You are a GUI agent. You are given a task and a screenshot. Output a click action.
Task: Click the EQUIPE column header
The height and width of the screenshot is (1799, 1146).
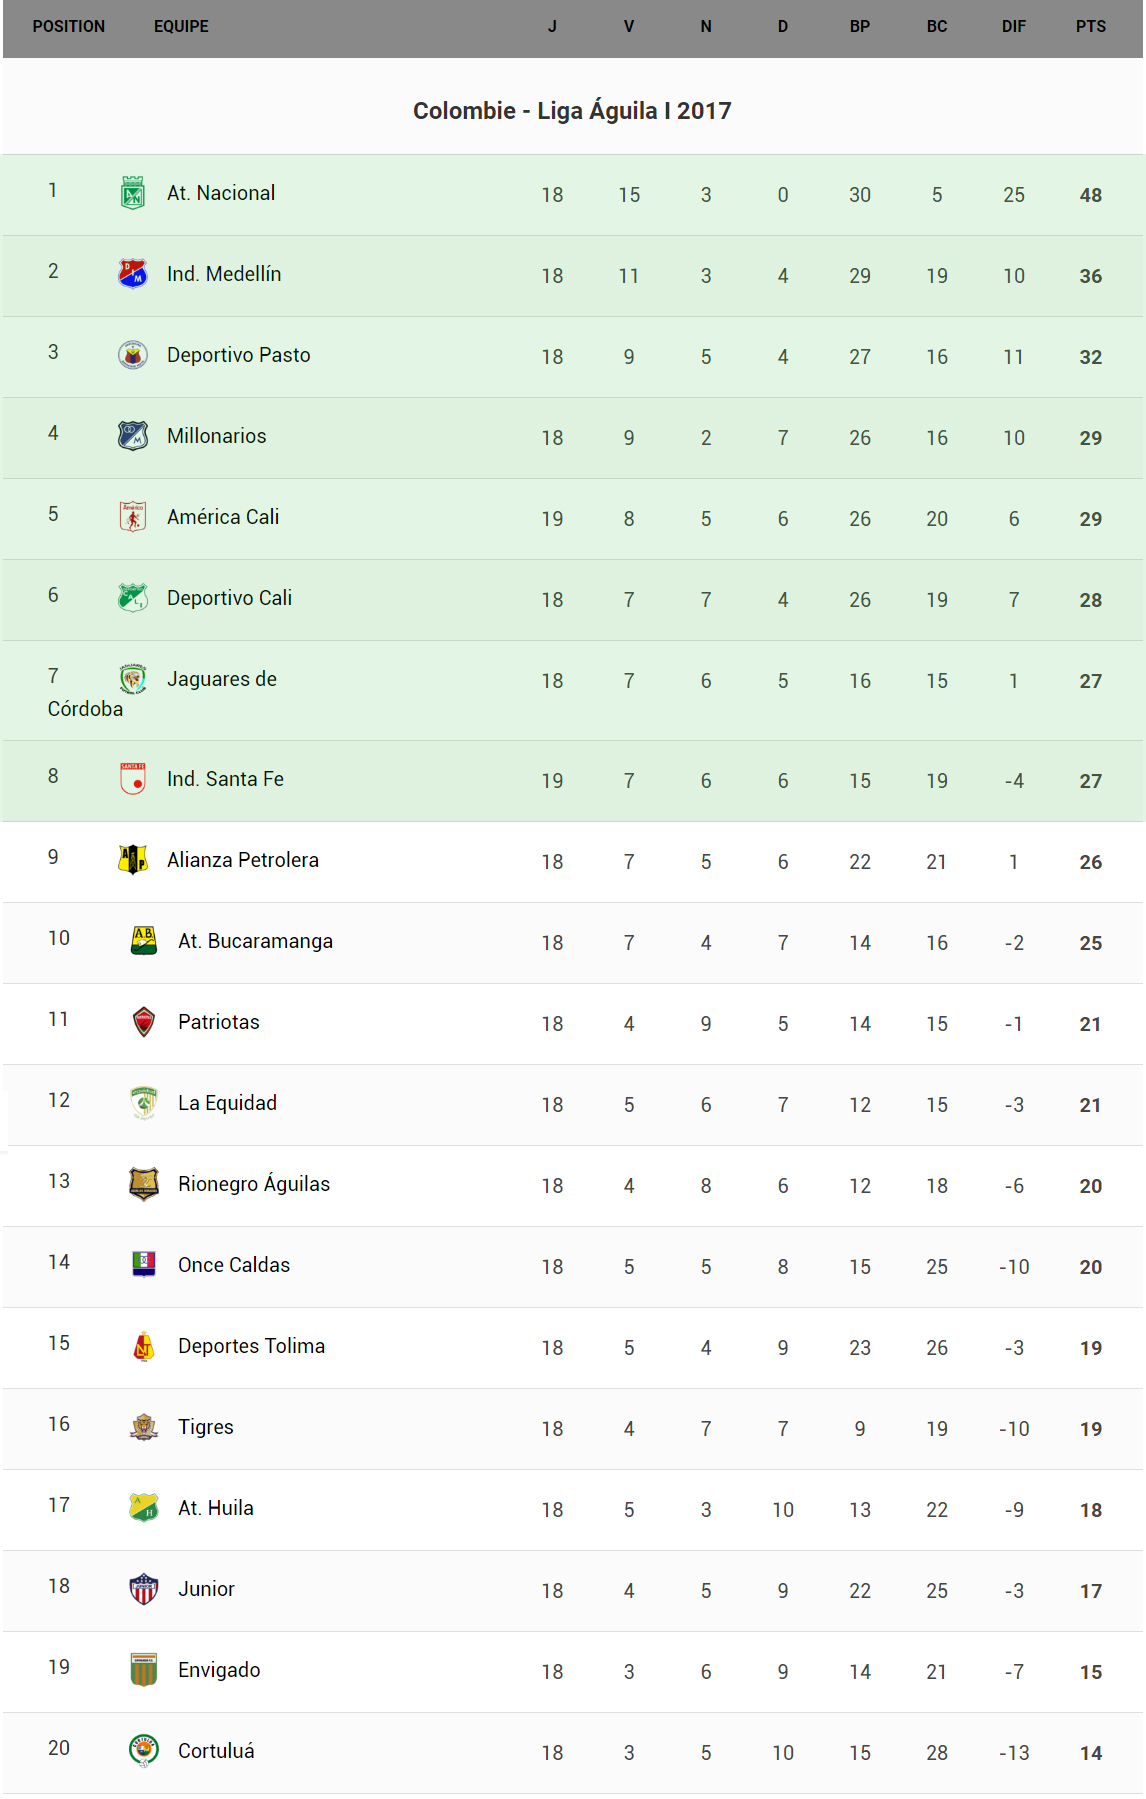coord(181,27)
